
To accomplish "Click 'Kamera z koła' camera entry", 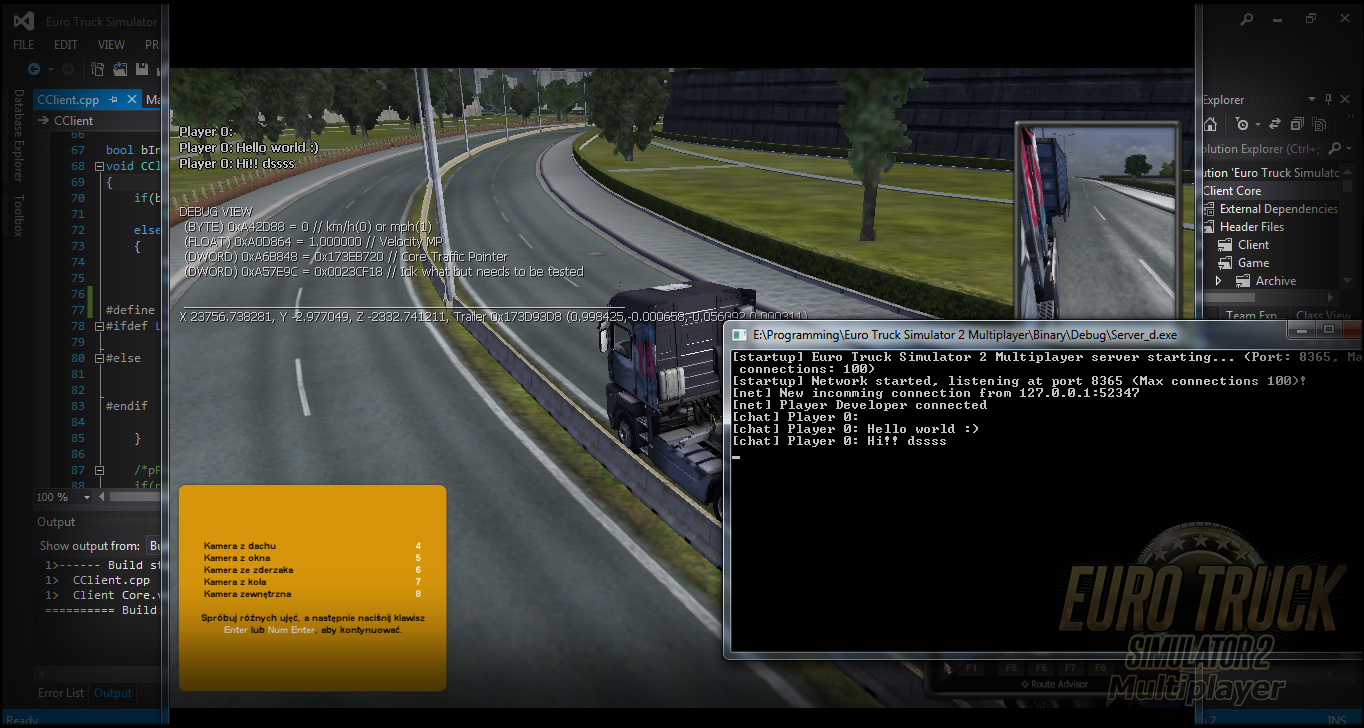I will (x=235, y=582).
